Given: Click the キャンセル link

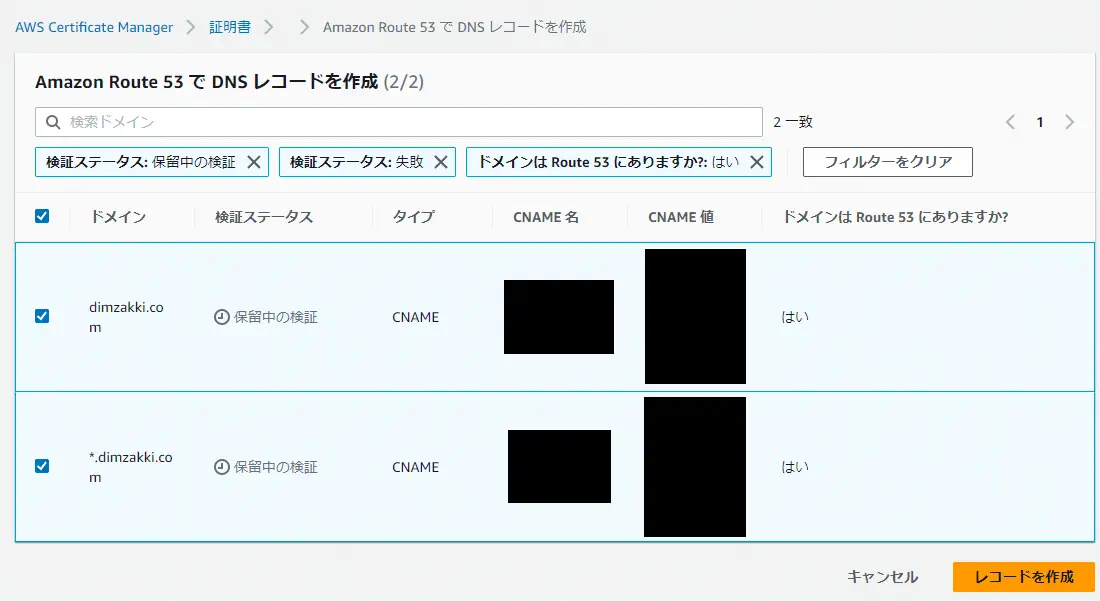Looking at the screenshot, I should click(x=882, y=577).
